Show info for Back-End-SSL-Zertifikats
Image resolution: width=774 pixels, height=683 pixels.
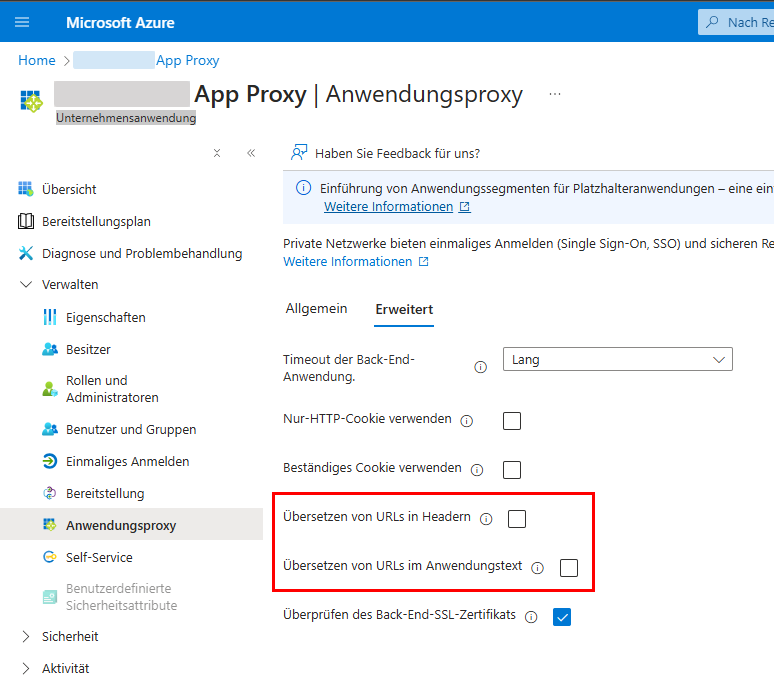click(531, 617)
